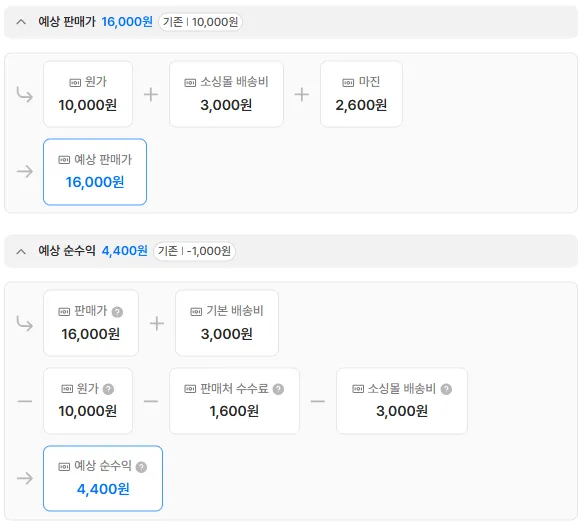Click money icon beside 기본 배송비 label
This screenshot has width=581, height=525.
coord(196,312)
